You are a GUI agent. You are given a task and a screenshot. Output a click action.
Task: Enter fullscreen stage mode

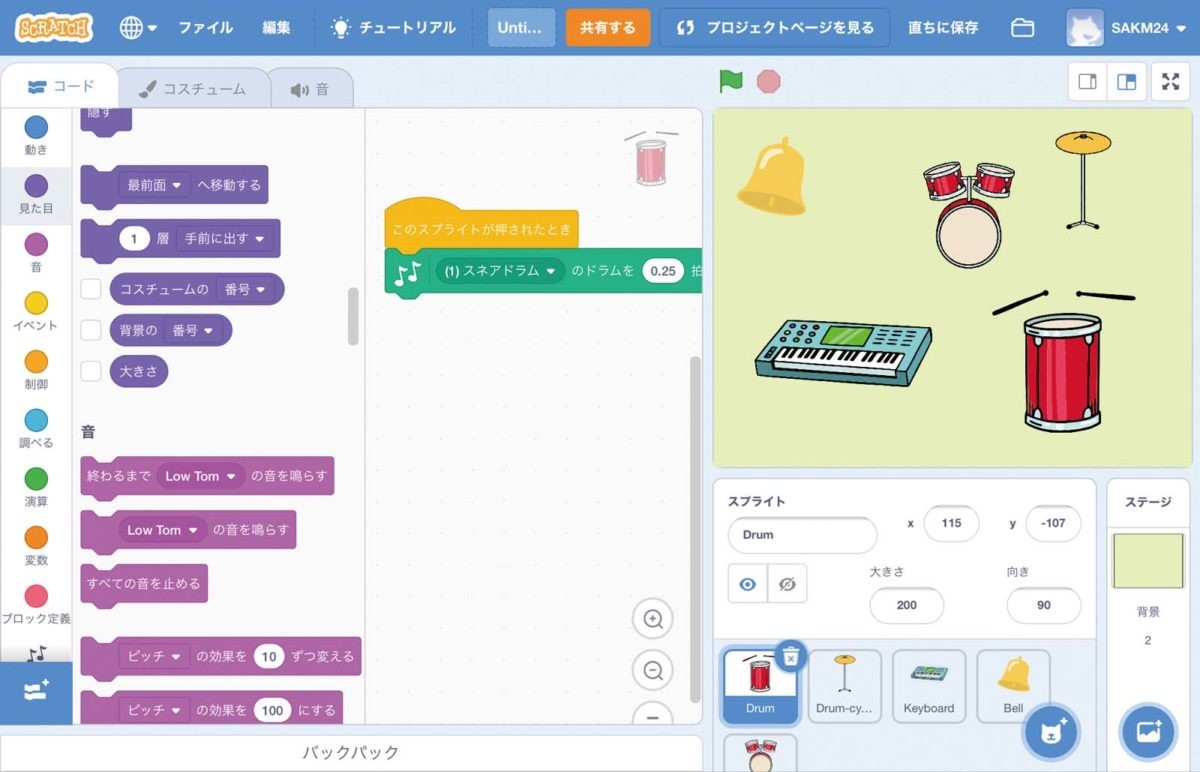1170,82
